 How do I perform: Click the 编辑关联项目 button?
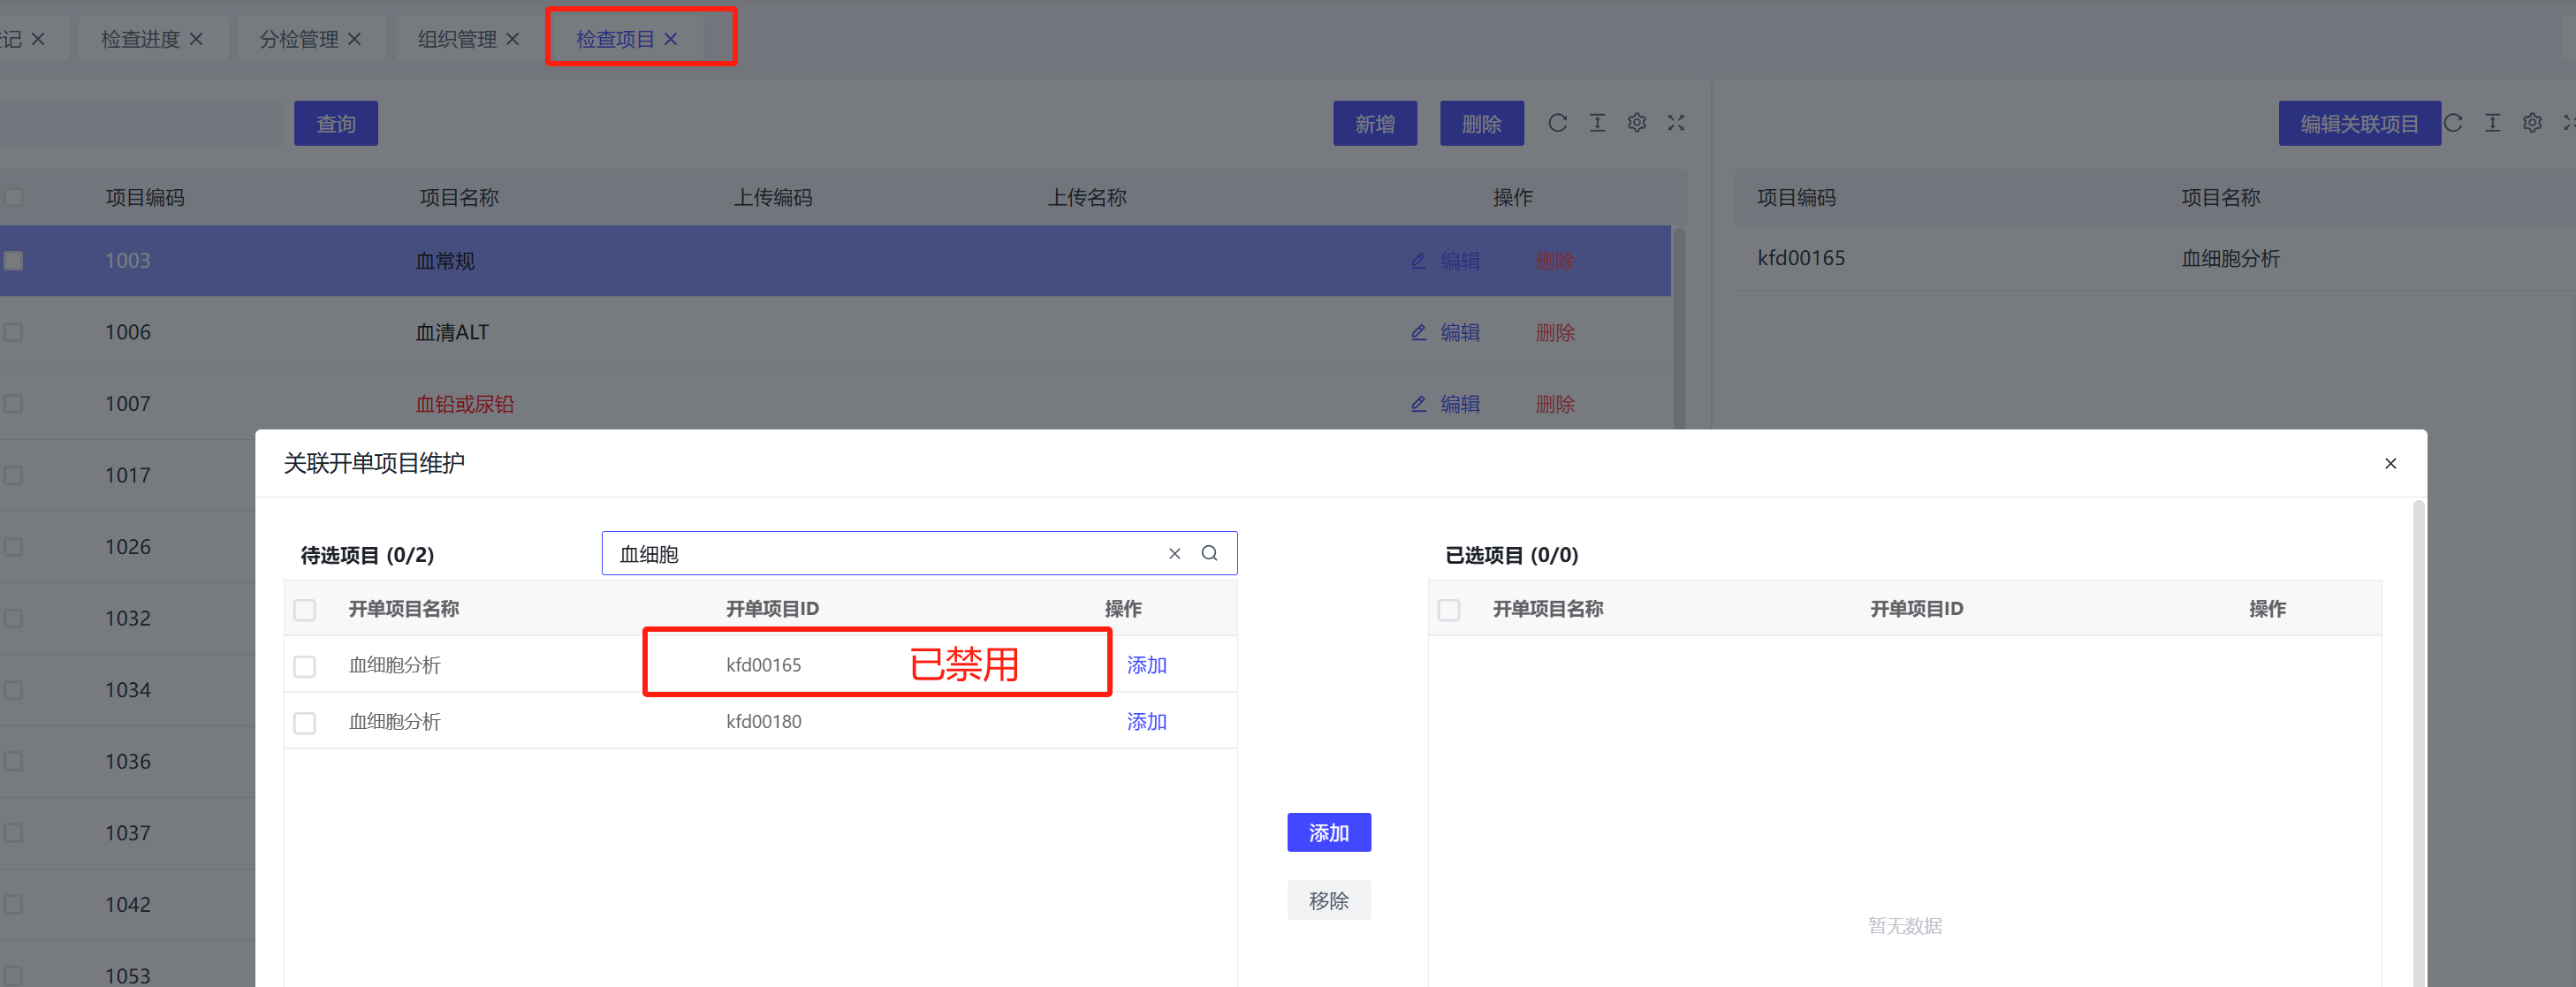(2359, 123)
